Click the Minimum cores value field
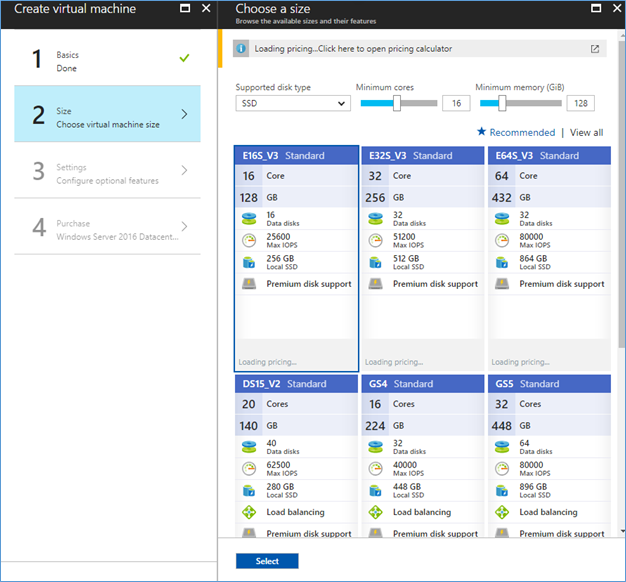 (456, 103)
